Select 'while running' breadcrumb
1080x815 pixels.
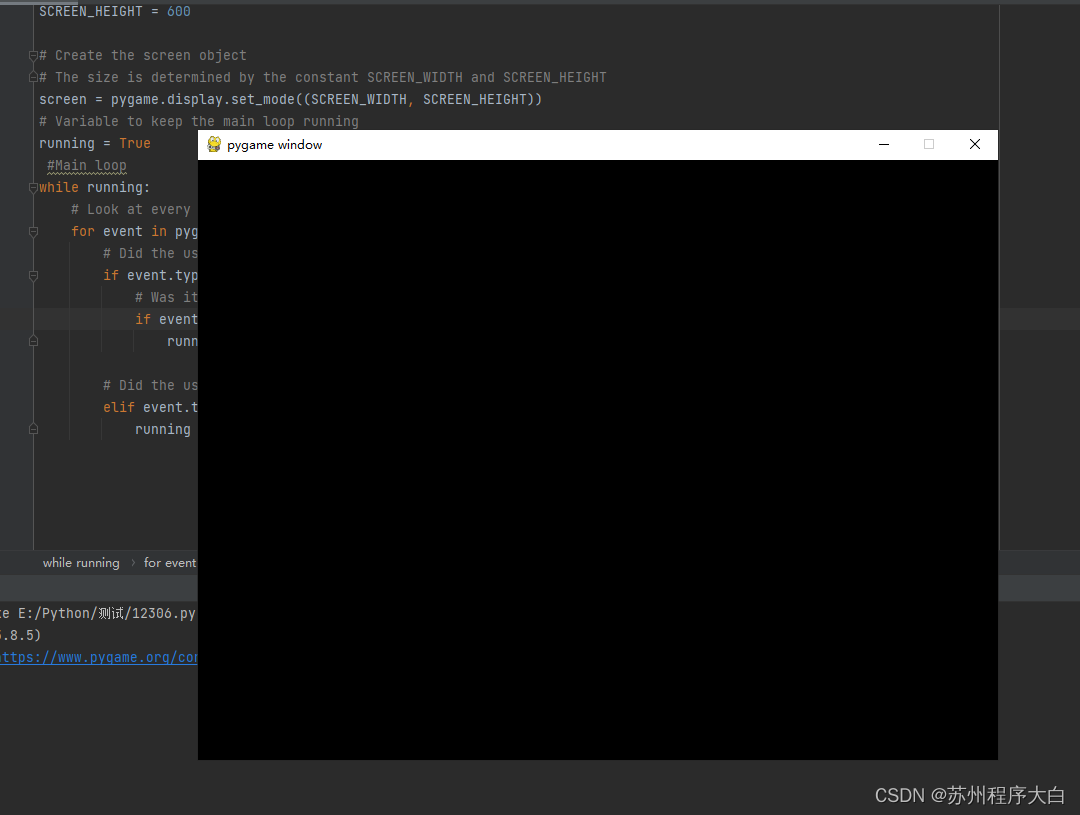[81, 563]
